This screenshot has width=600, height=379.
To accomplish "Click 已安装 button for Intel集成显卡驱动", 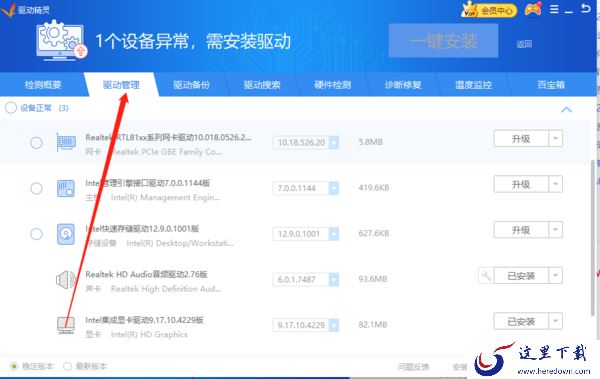I will (521, 321).
